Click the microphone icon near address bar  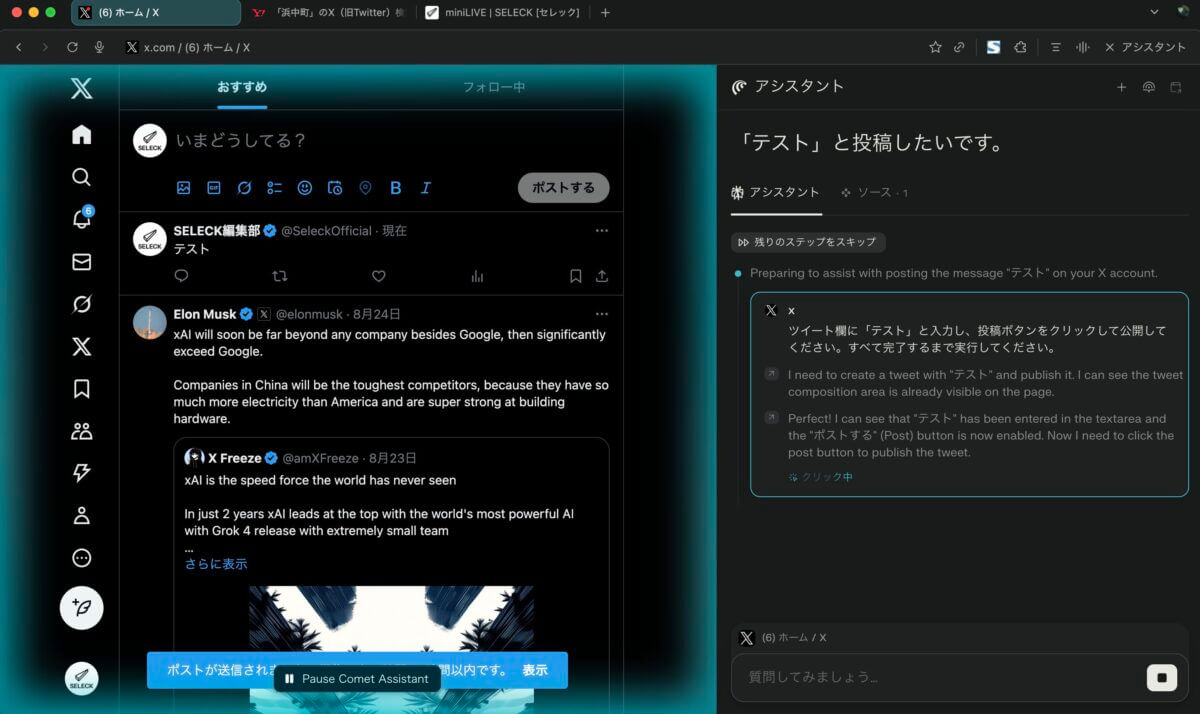tap(99, 47)
